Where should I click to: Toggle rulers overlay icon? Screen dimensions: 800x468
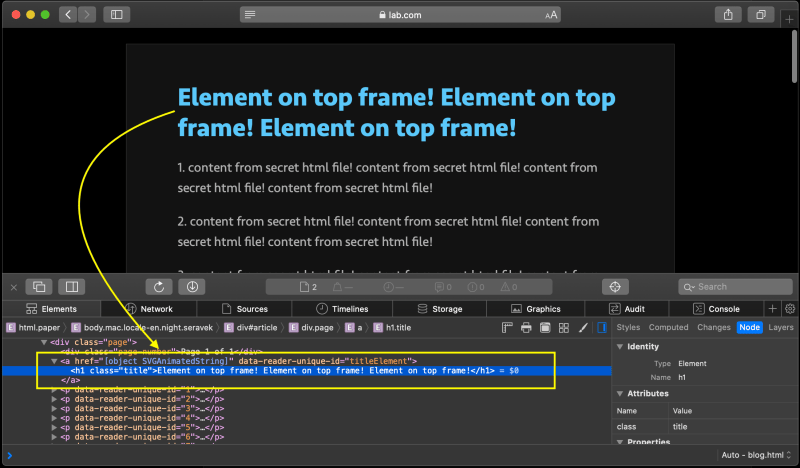tap(507, 328)
